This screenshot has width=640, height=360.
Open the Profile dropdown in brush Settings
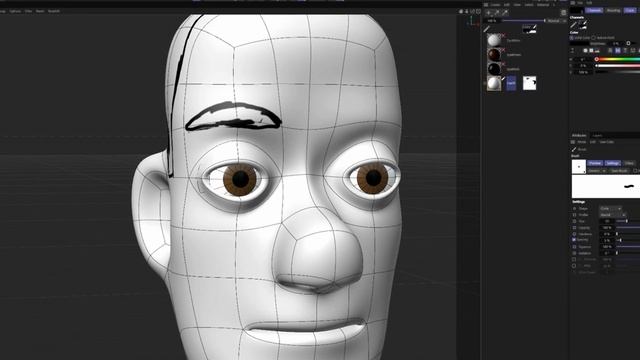coord(613,215)
